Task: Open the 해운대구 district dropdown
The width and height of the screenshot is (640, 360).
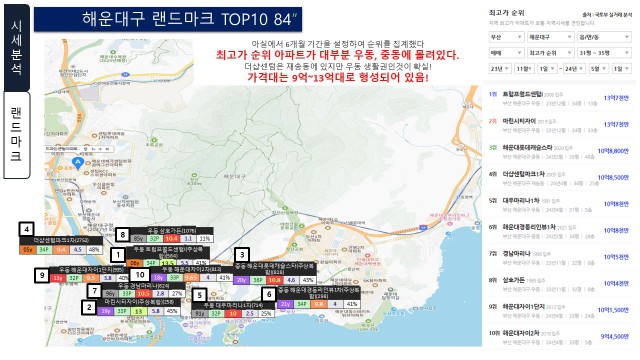Action: [x=551, y=37]
